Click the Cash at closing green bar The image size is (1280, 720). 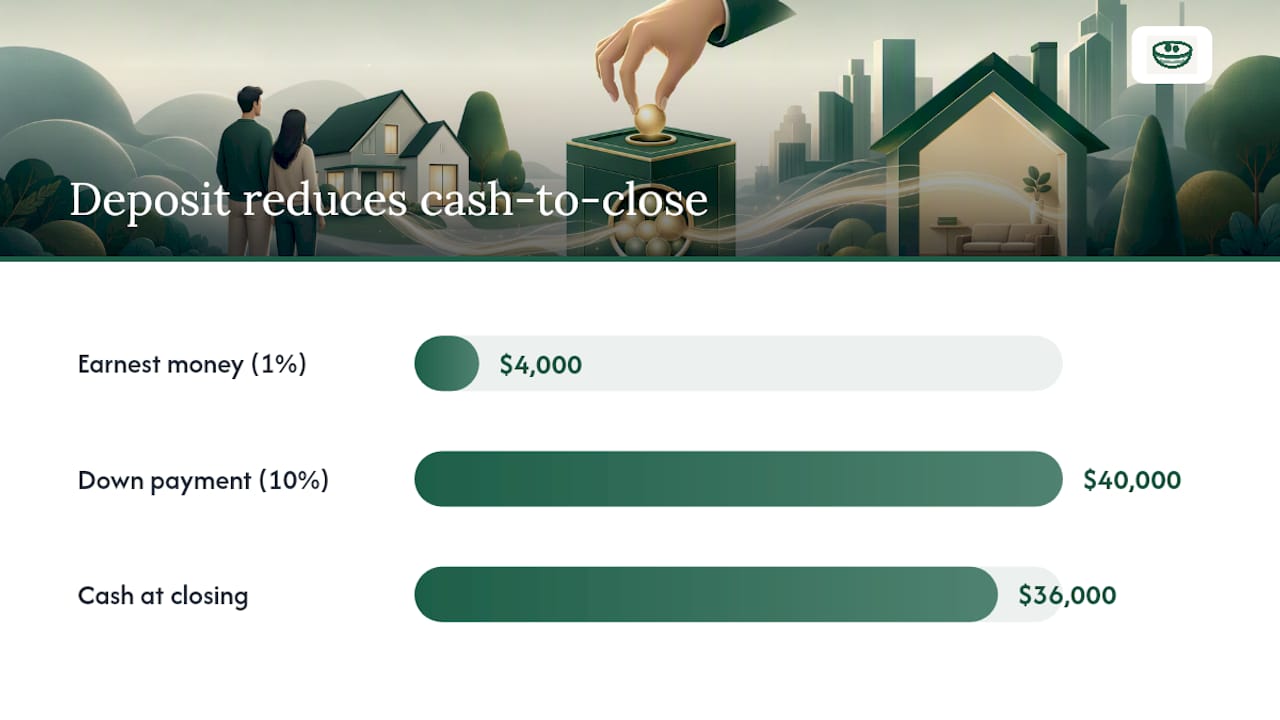point(706,595)
